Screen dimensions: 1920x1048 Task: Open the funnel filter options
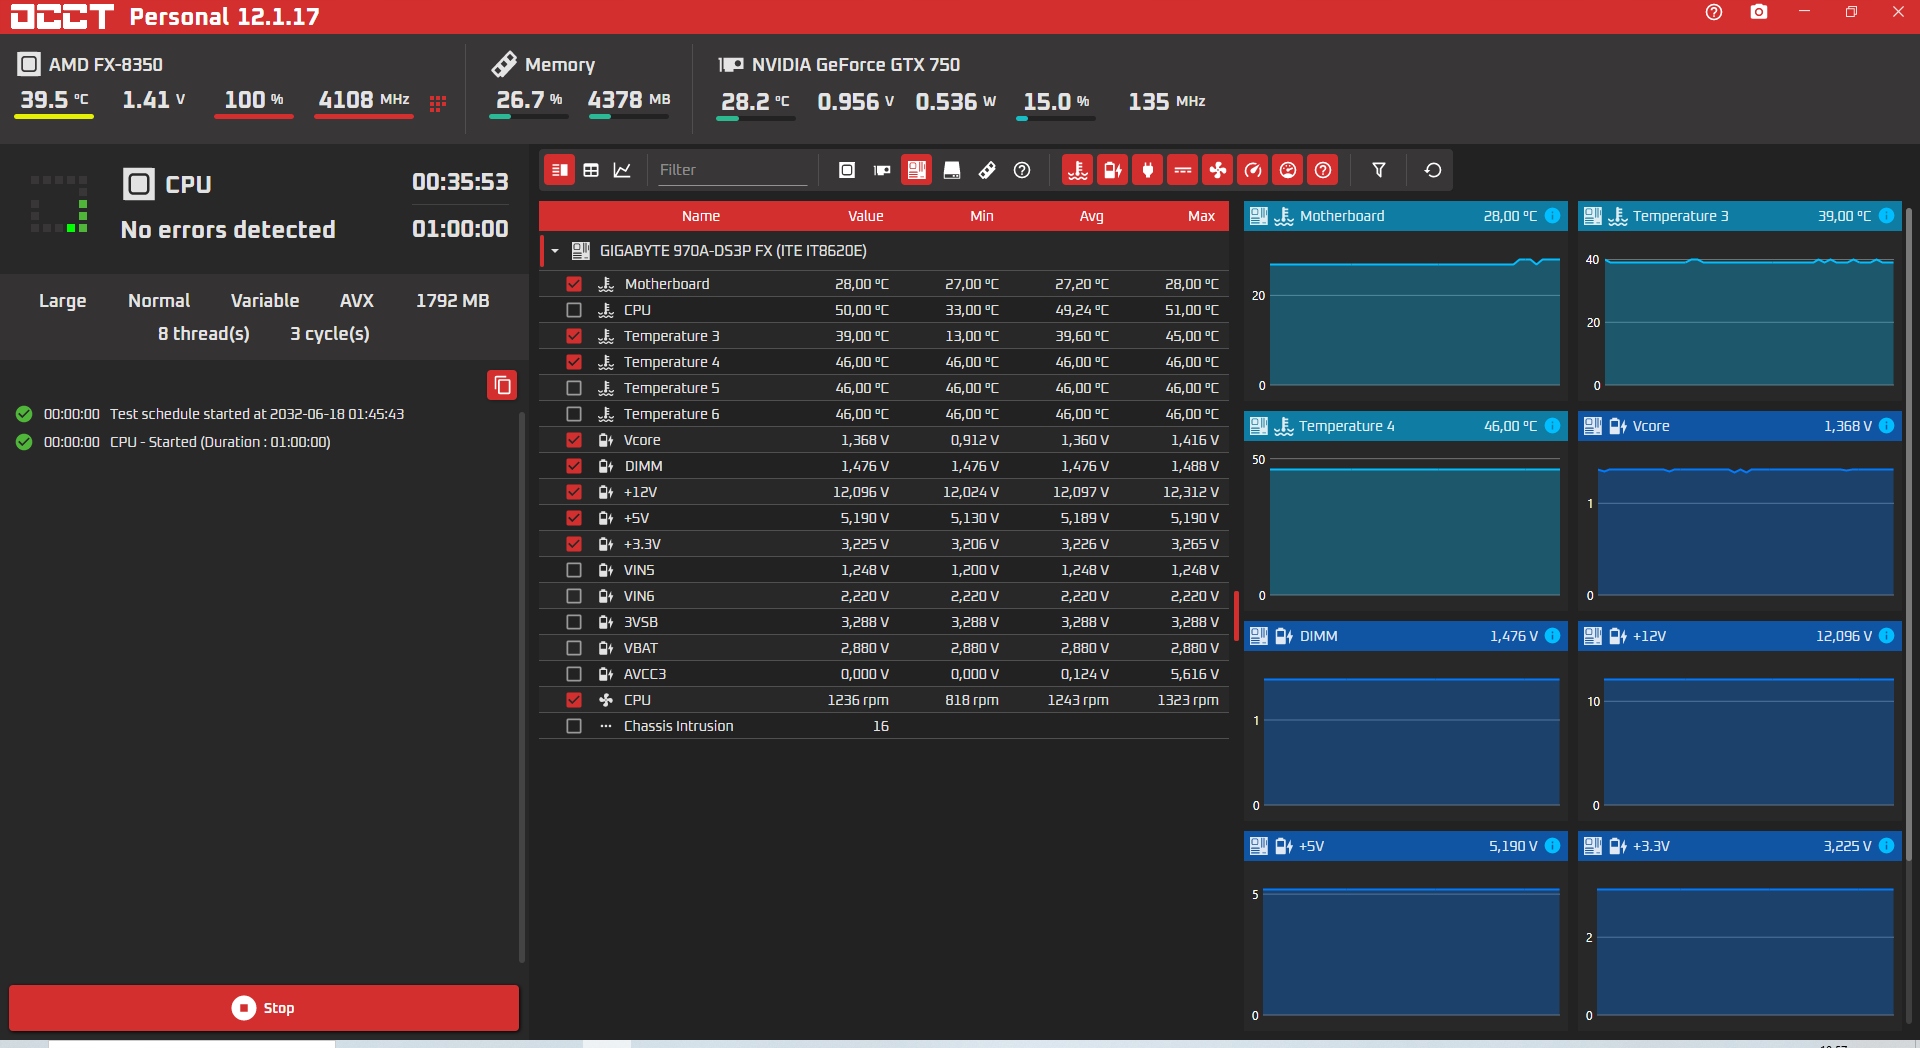(x=1379, y=170)
